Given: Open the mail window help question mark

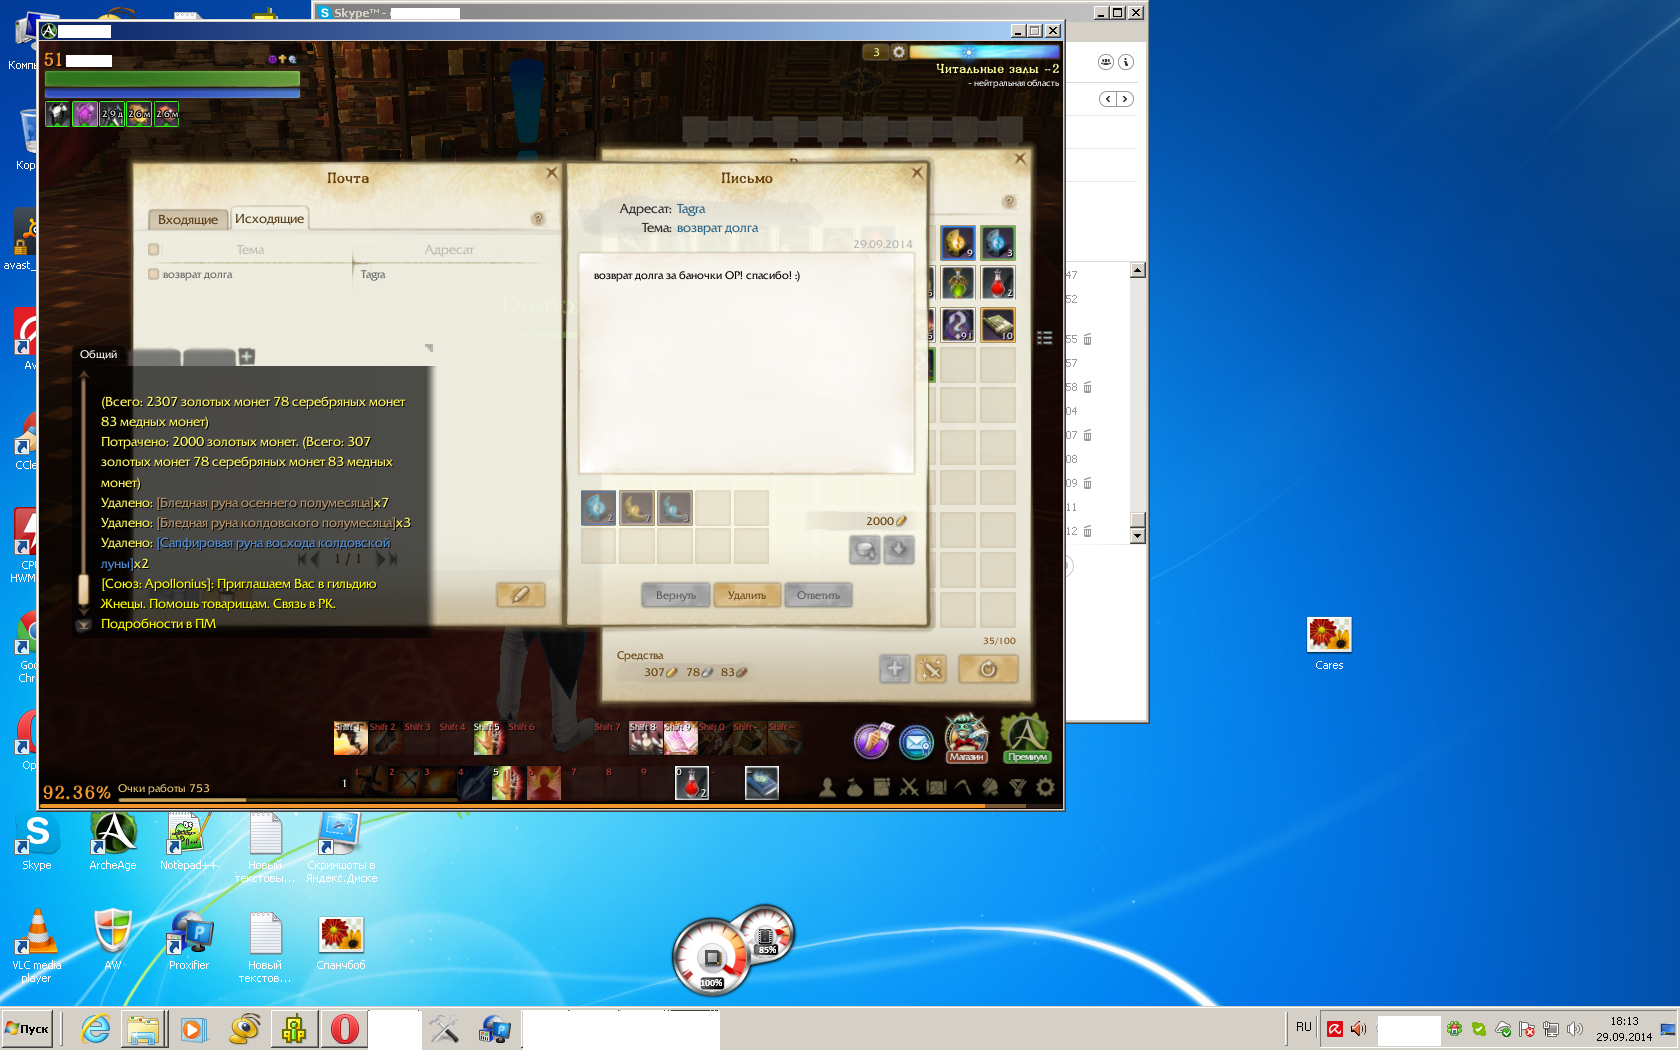Looking at the screenshot, I should tap(538, 219).
